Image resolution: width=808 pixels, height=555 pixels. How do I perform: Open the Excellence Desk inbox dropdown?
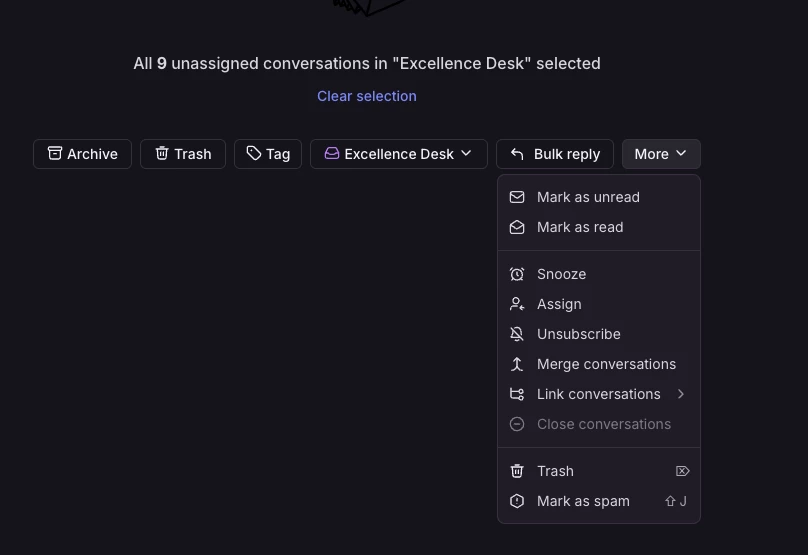coord(399,154)
